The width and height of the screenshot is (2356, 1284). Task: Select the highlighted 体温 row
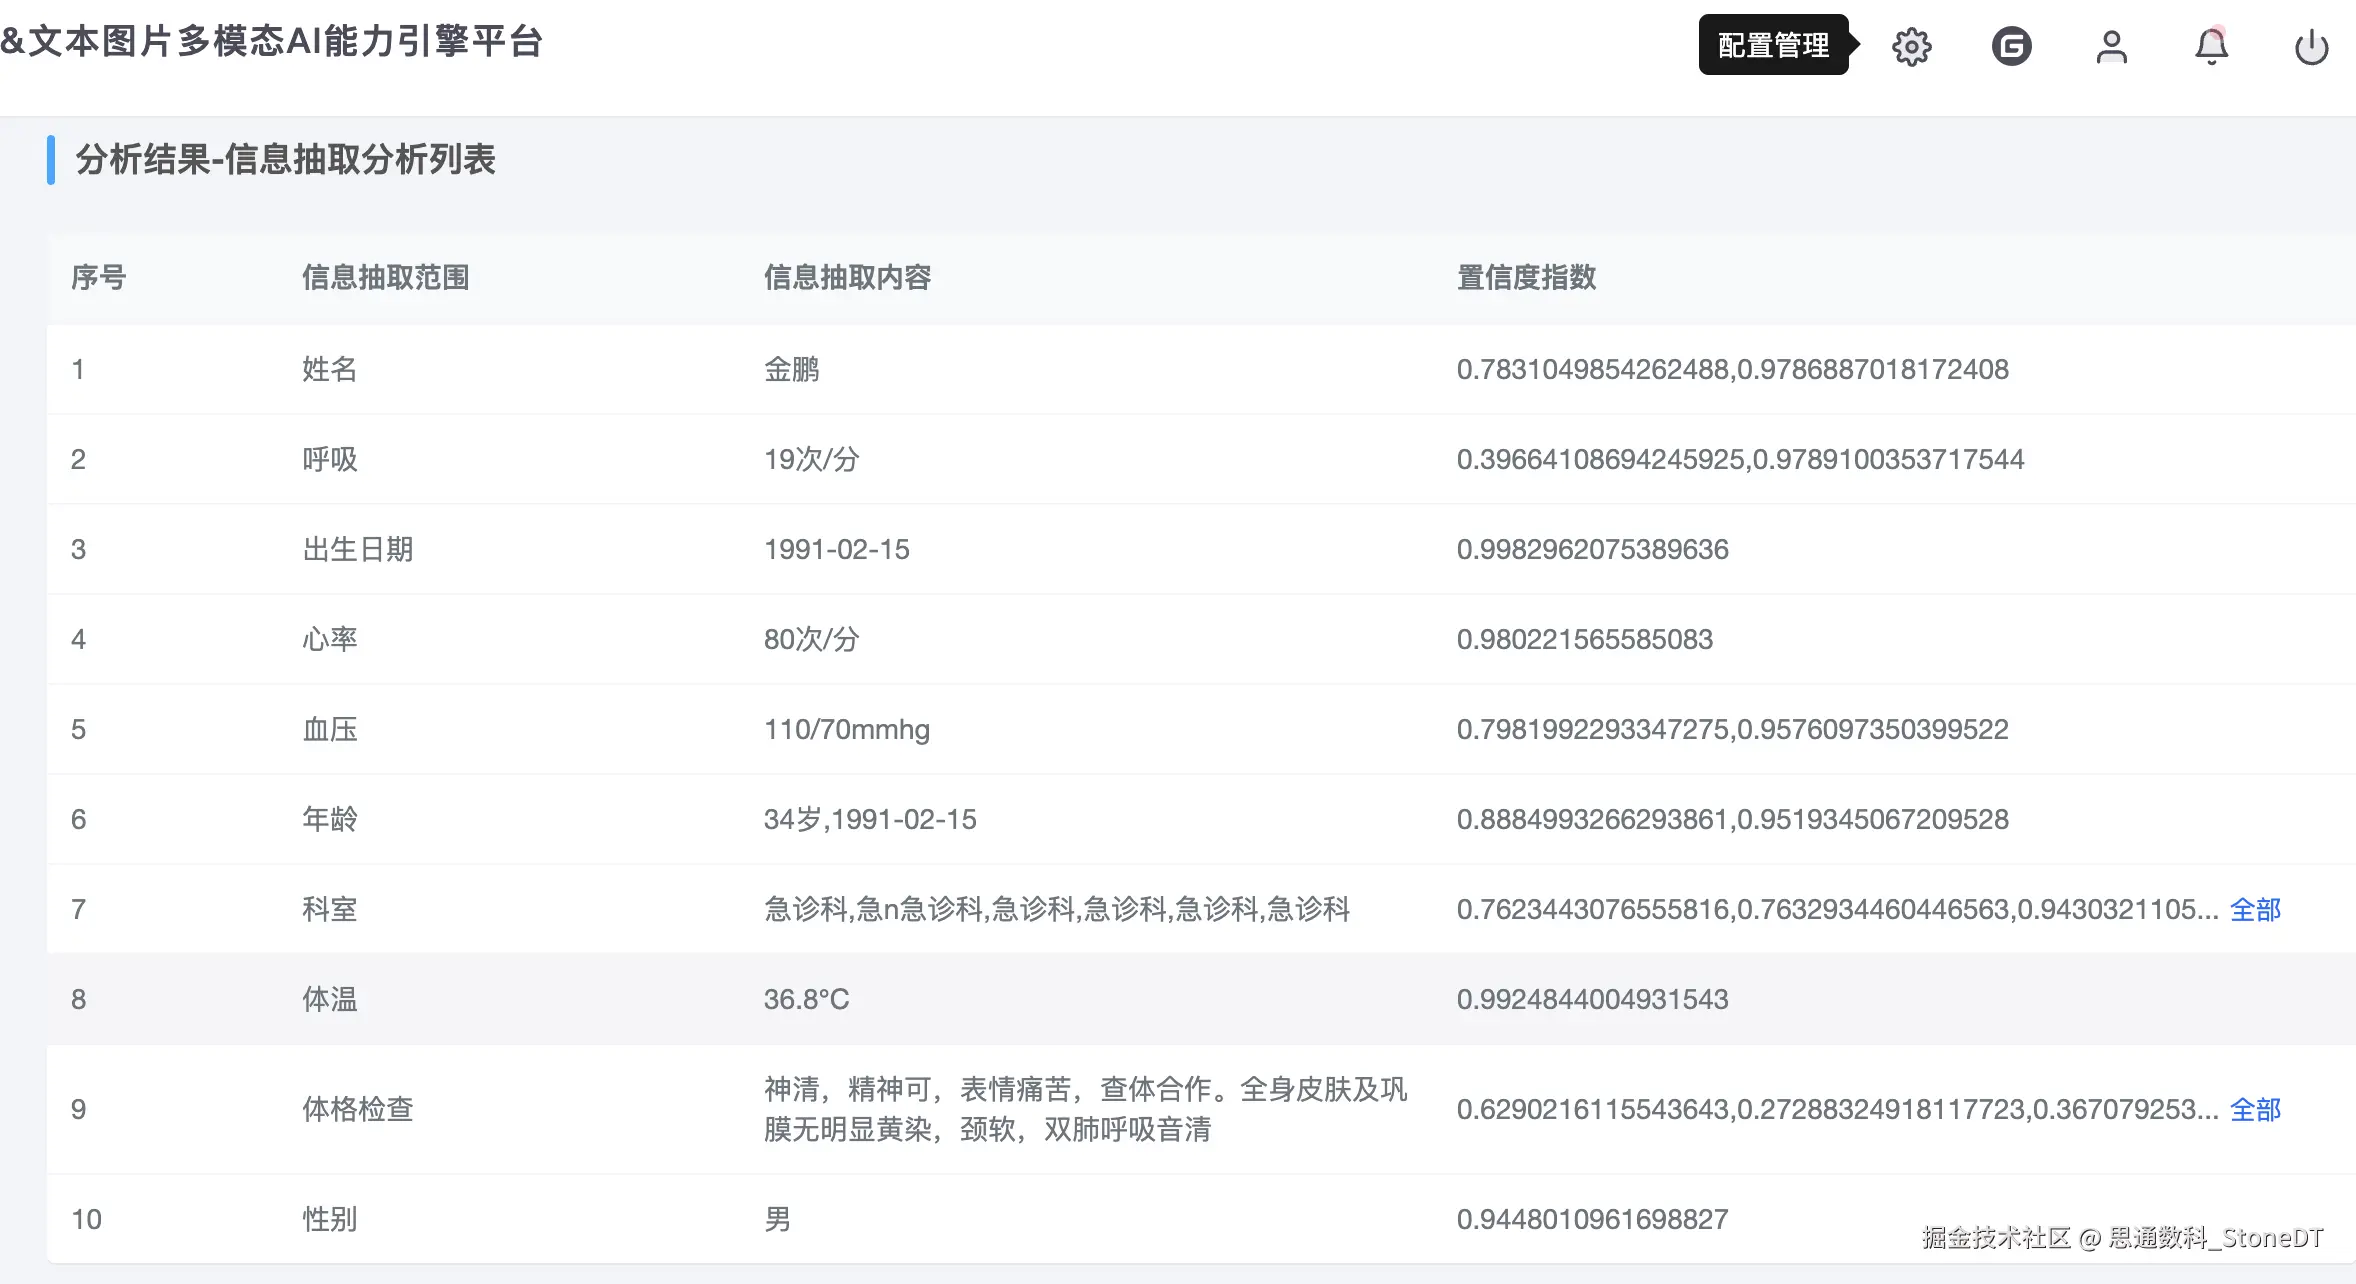coord(330,999)
